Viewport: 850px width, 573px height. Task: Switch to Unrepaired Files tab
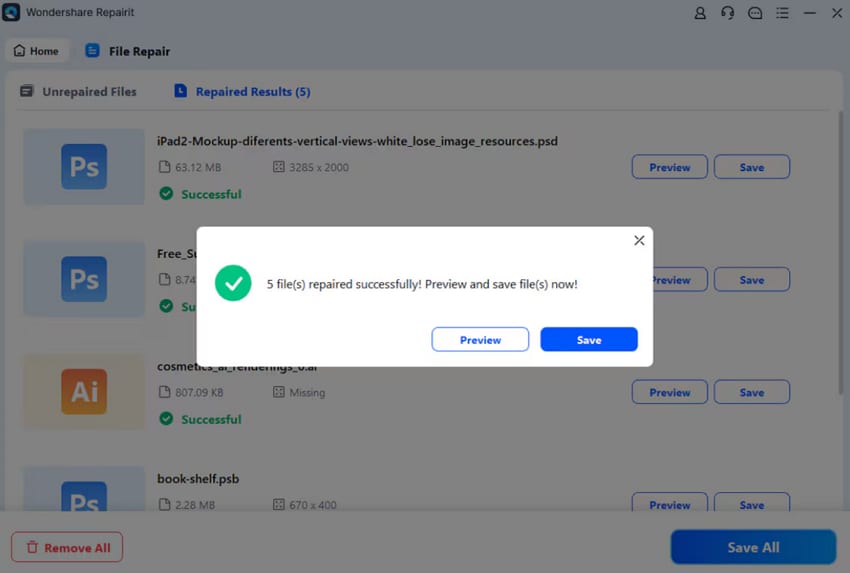tap(78, 92)
